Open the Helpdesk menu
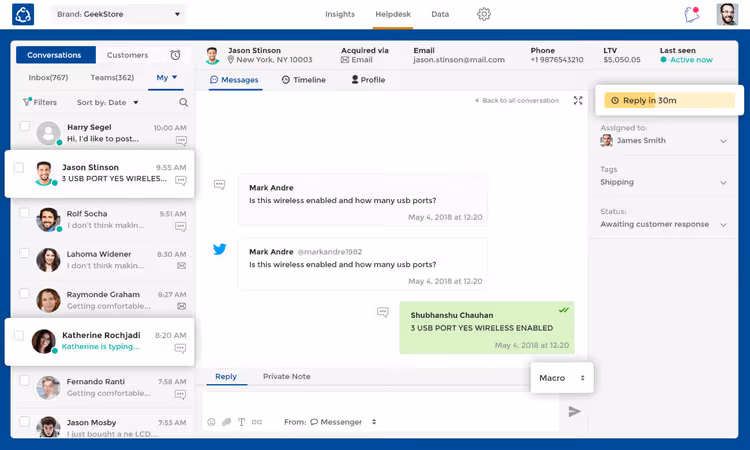Screen dimensions: 750x450 coord(393,14)
